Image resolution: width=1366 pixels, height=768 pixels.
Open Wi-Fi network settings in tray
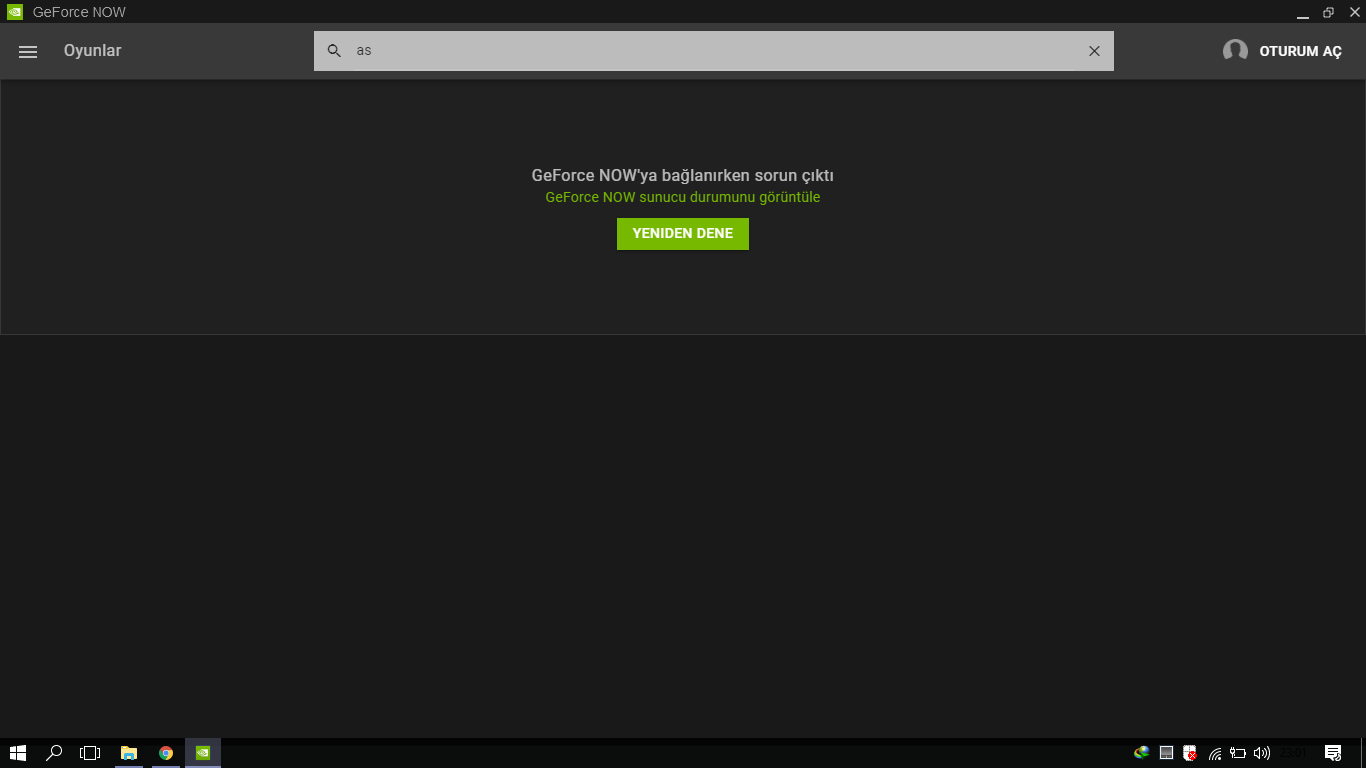pos(1215,753)
